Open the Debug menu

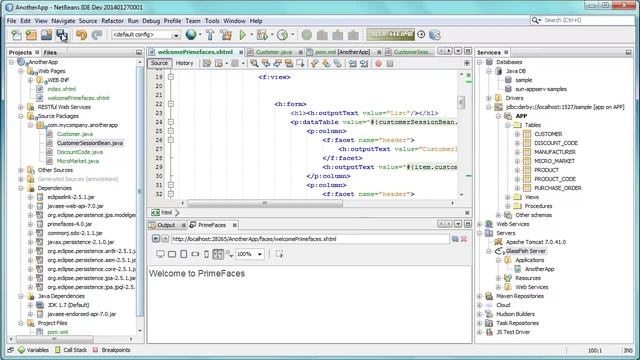point(151,21)
